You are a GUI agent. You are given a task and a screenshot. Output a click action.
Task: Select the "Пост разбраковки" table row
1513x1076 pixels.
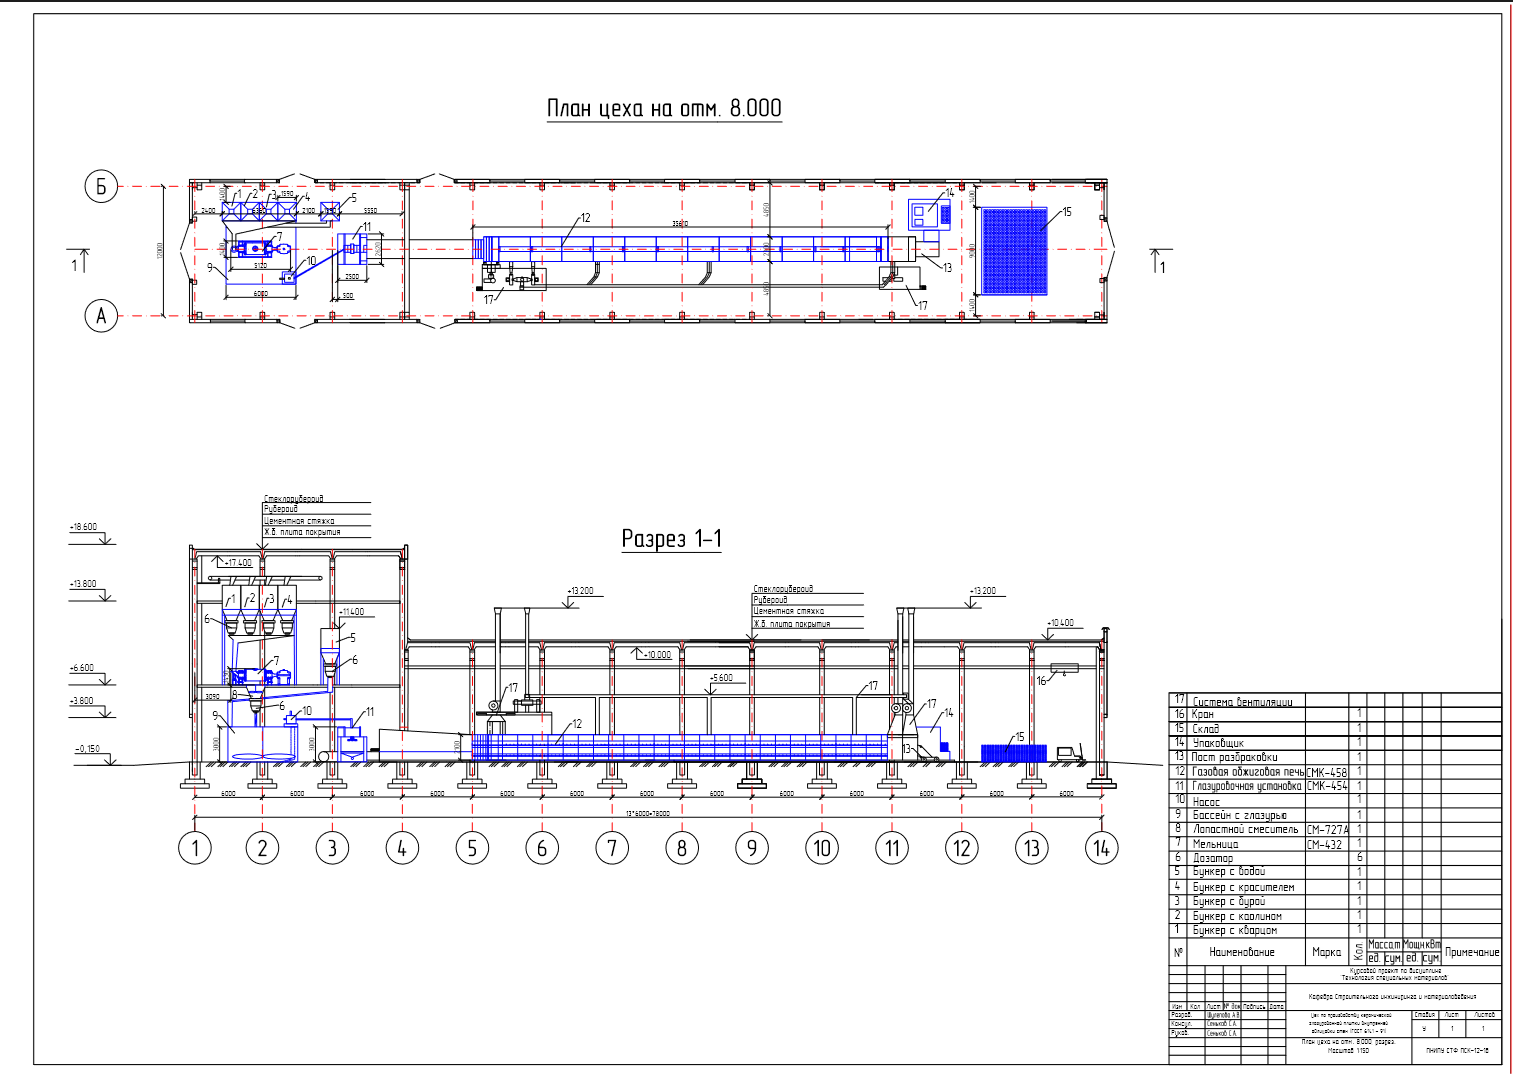[x=1335, y=757]
